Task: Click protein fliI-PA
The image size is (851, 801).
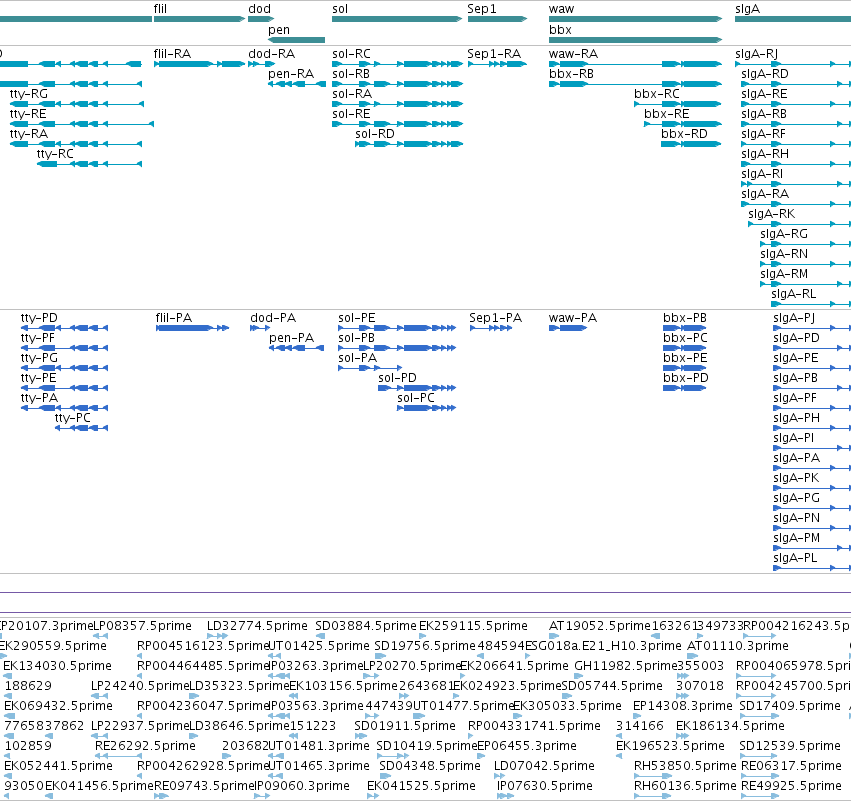Action: [x=192, y=328]
